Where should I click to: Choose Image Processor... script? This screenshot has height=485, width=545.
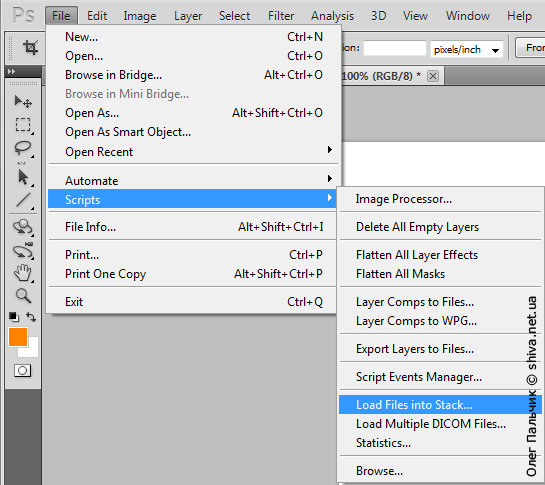[440, 199]
